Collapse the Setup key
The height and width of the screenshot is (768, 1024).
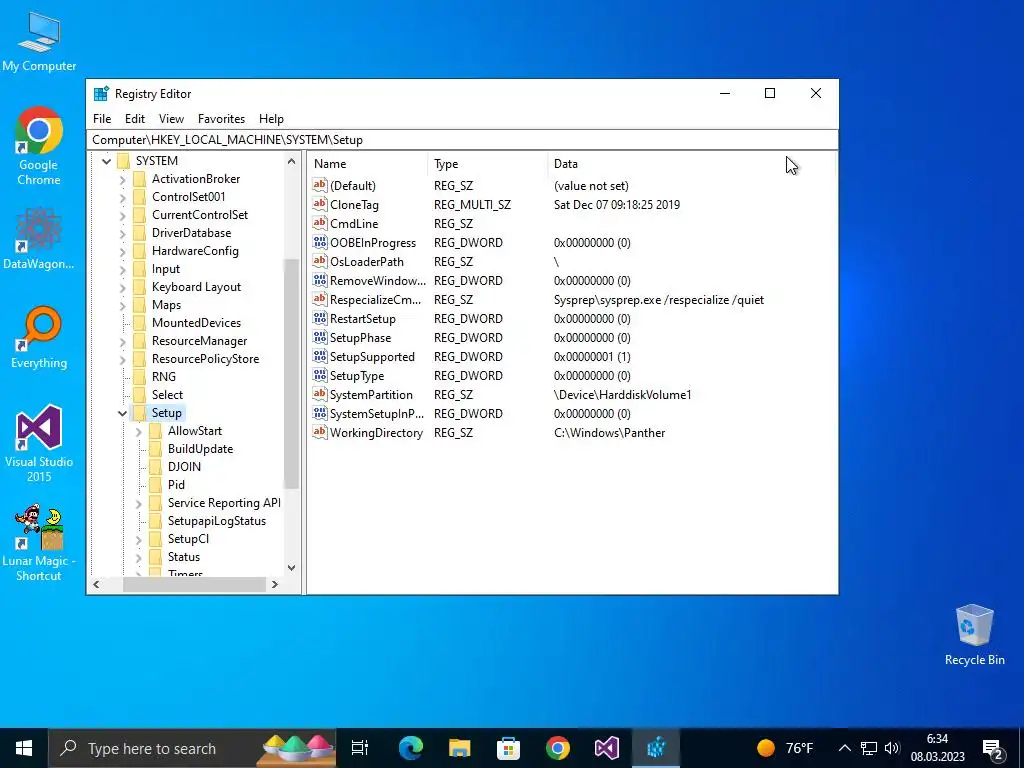point(122,413)
